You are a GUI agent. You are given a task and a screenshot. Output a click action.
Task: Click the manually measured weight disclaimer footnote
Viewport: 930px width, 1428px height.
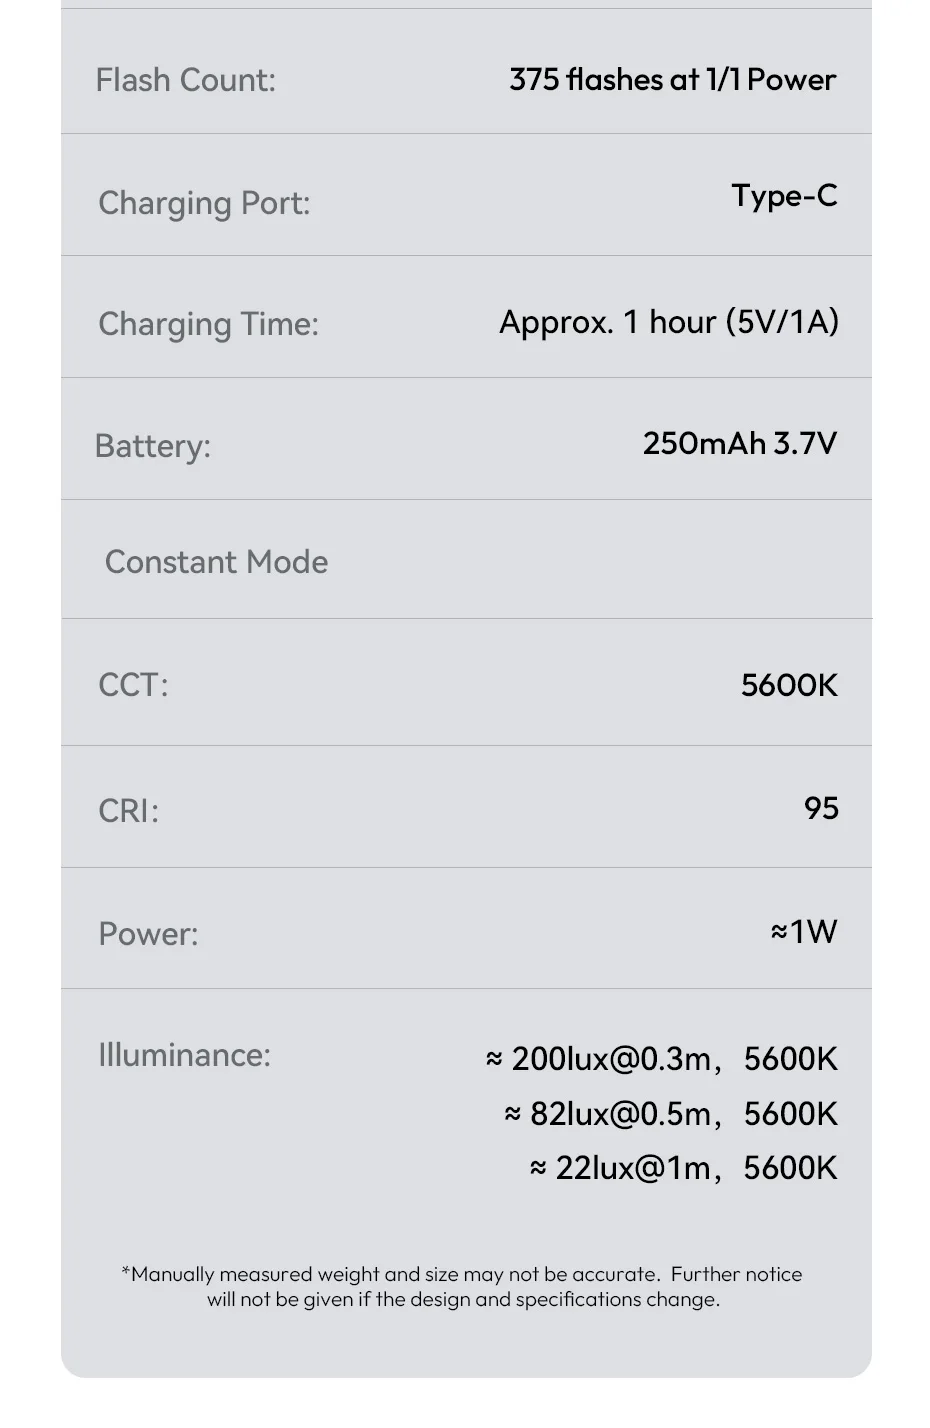pos(462,1287)
